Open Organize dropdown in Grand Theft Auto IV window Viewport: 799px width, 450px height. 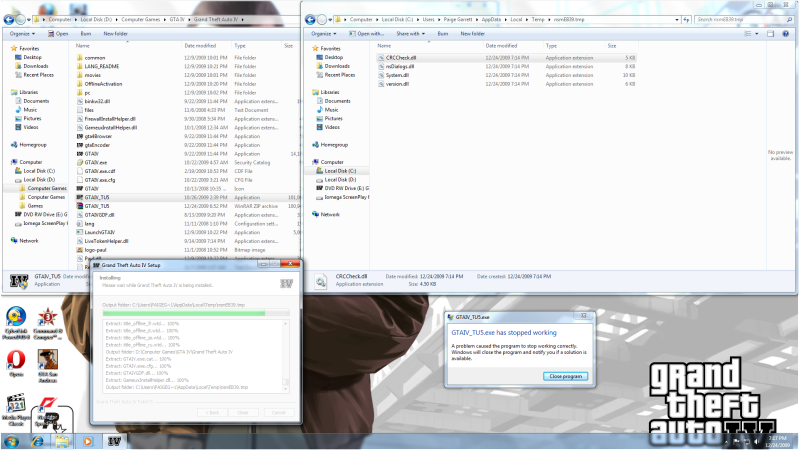pyautogui.click(x=21, y=33)
